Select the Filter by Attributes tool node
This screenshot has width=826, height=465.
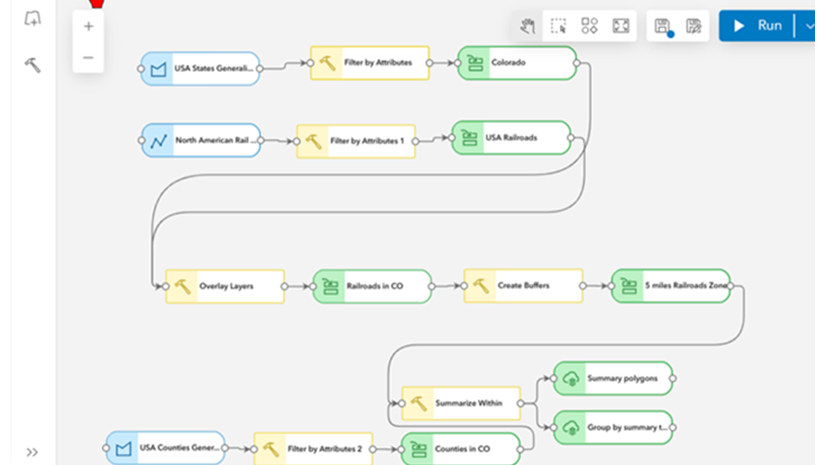[x=370, y=63]
